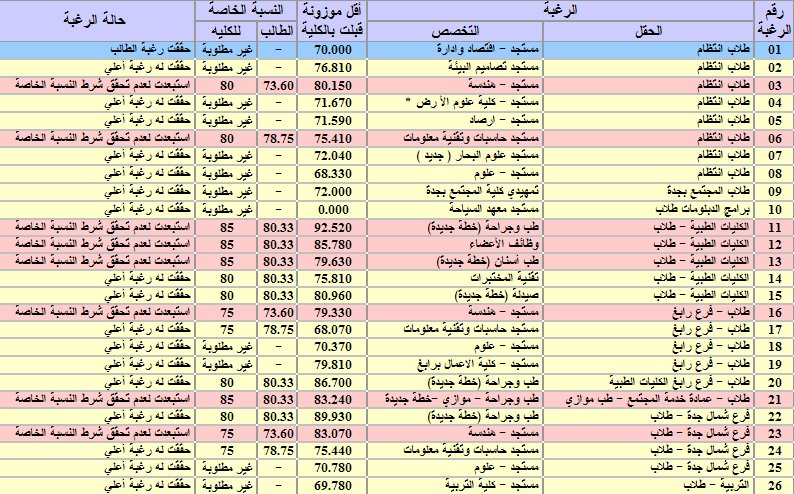Click the "أقل موزونة قبلت بالكلية" header
This screenshot has width=794, height=494.
331,20
